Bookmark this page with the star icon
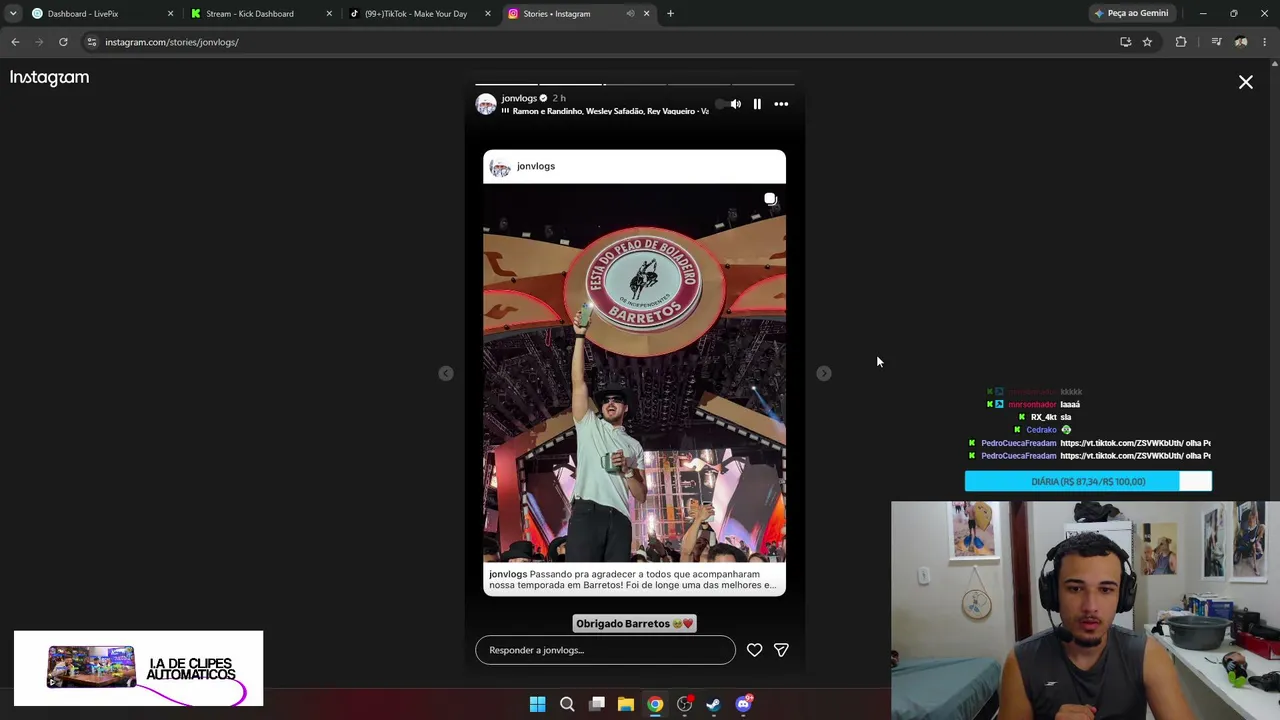The width and height of the screenshot is (1280, 720). click(1147, 42)
